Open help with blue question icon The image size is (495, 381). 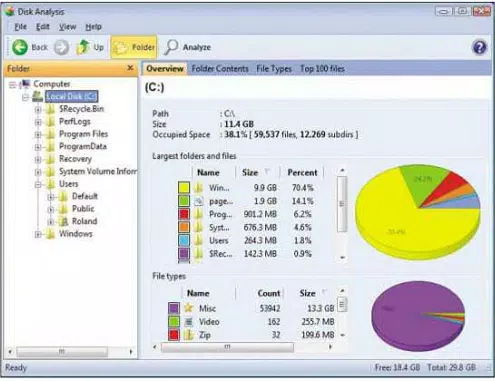click(x=479, y=47)
